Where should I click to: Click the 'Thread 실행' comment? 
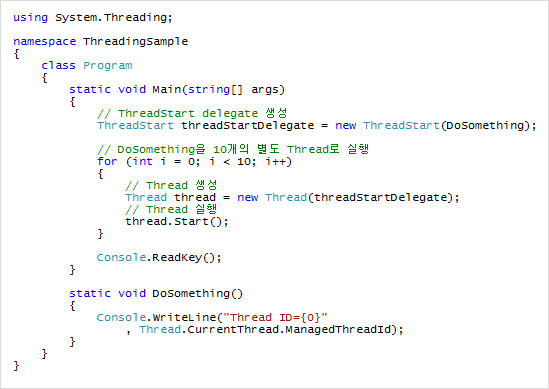[x=171, y=209]
